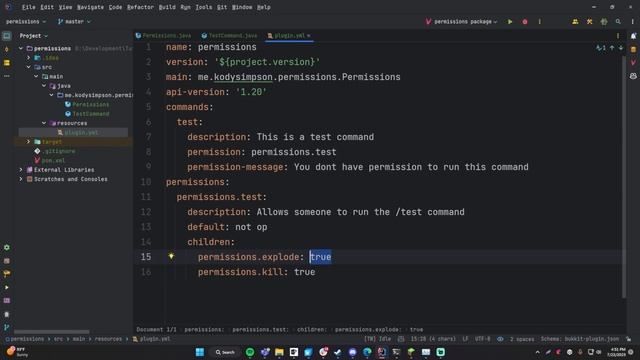
Task: Go to next highlighted problem arrow
Action: tap(621, 48)
